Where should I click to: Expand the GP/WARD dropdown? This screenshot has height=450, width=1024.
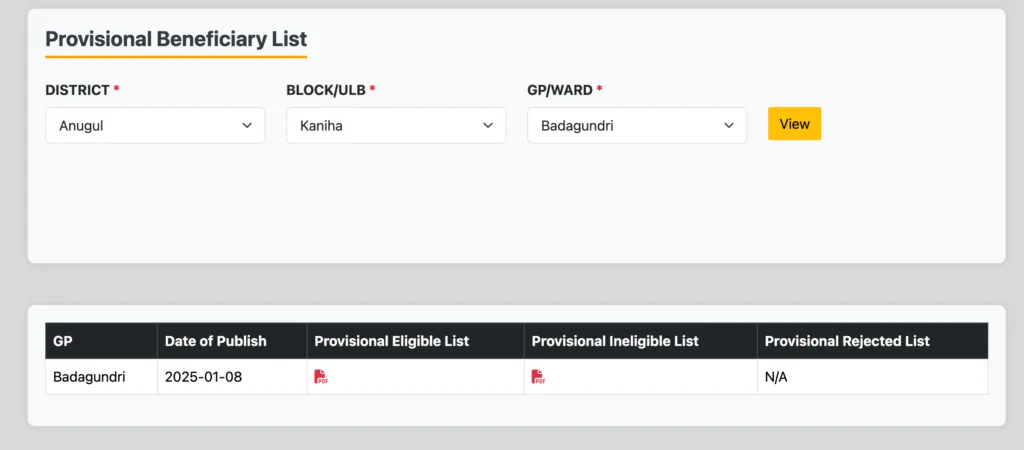click(637, 126)
